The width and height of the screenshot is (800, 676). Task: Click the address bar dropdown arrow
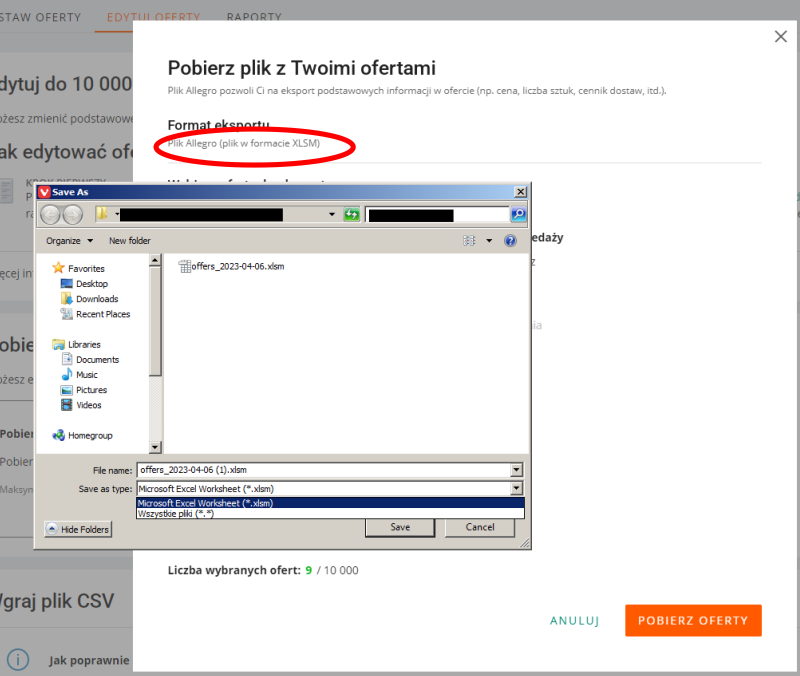(332, 214)
